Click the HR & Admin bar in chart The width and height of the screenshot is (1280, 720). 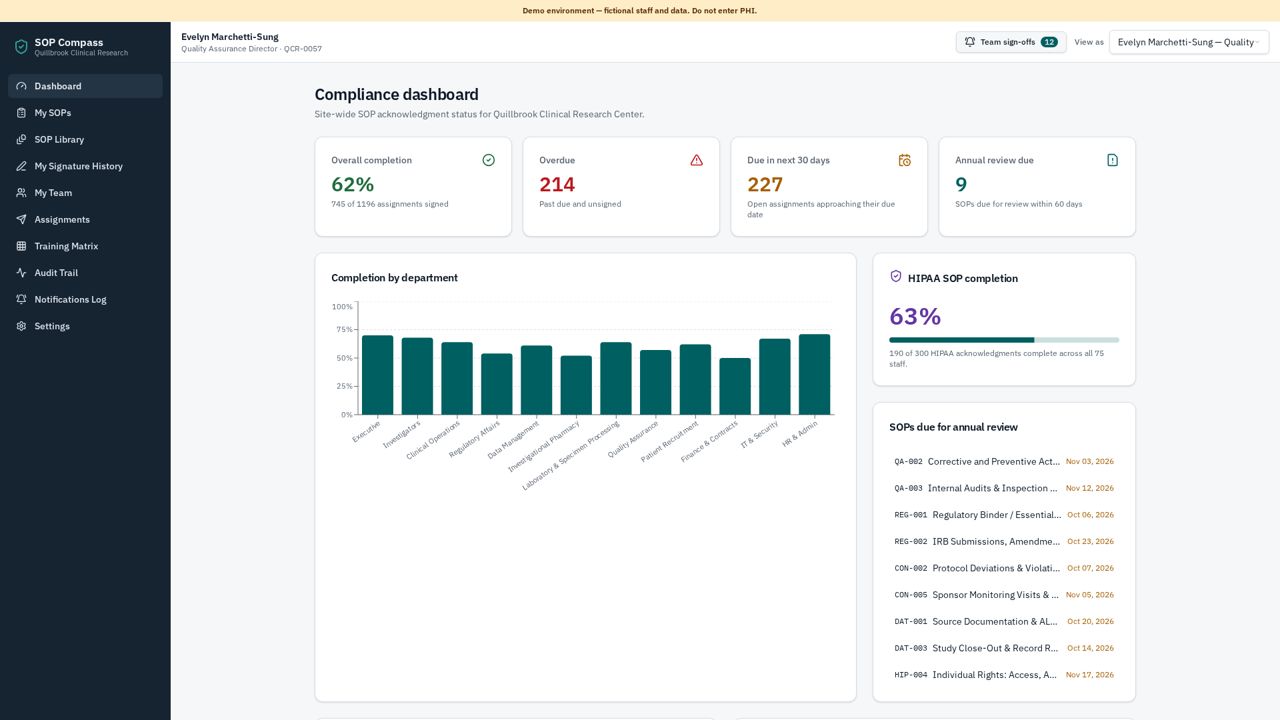click(814, 374)
